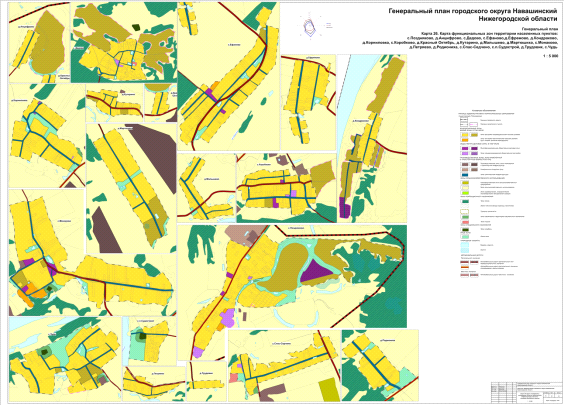Click the dark green forest legend swatch
Viewport: 564px width, 405px height.
pos(464,201)
